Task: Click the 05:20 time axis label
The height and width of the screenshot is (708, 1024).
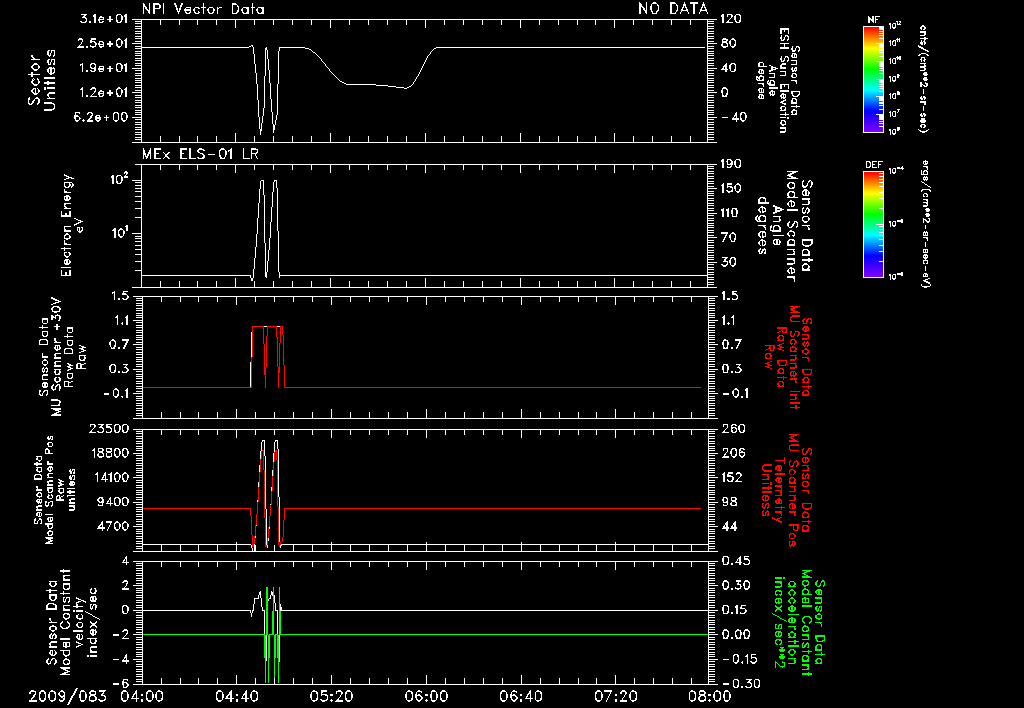Action: coord(331,696)
